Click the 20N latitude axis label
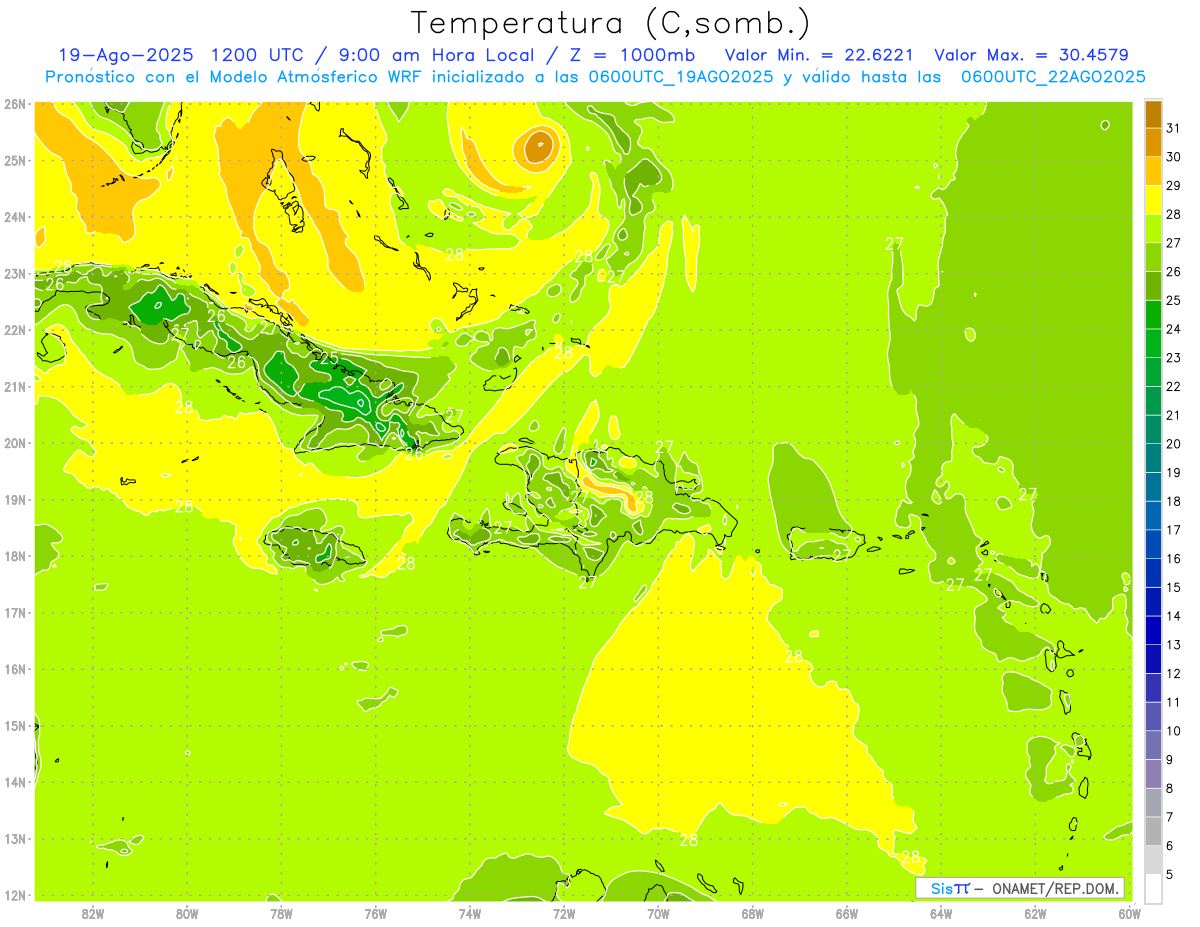Image resolution: width=1200 pixels, height=927 pixels. pyautogui.click(x=14, y=443)
